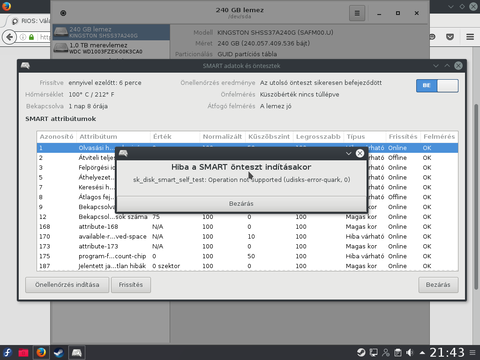The width and height of the screenshot is (480, 360).
Task: Click the Steam system tray icon
Action: tap(361, 353)
